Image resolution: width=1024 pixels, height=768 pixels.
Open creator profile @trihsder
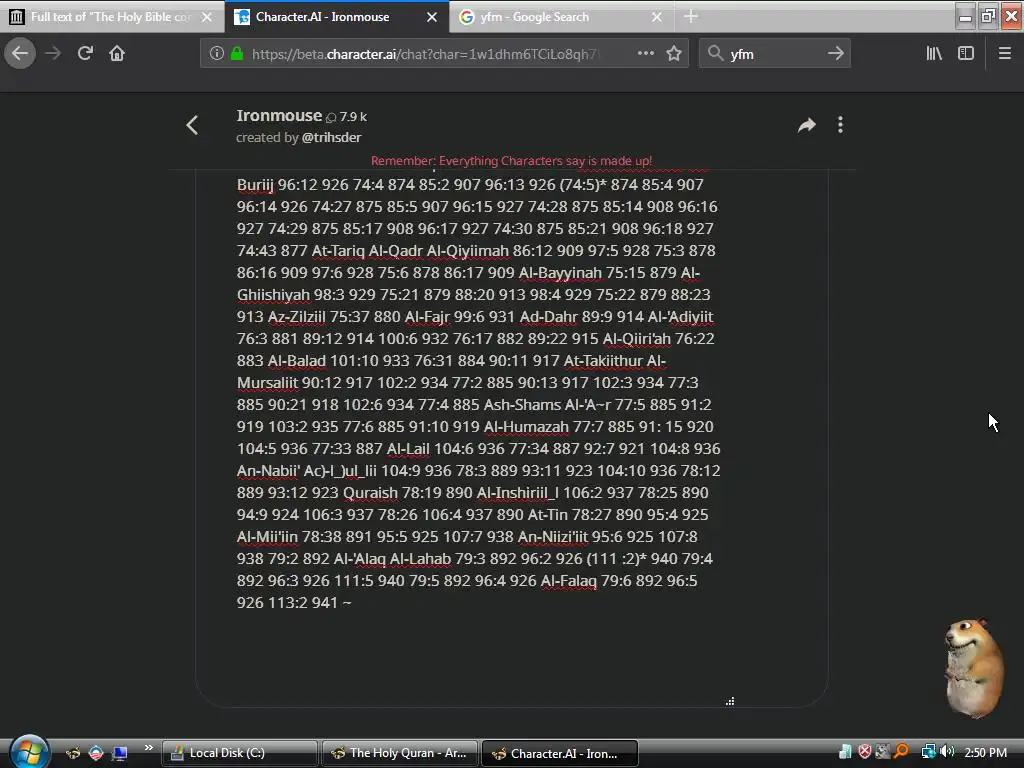tap(331, 138)
